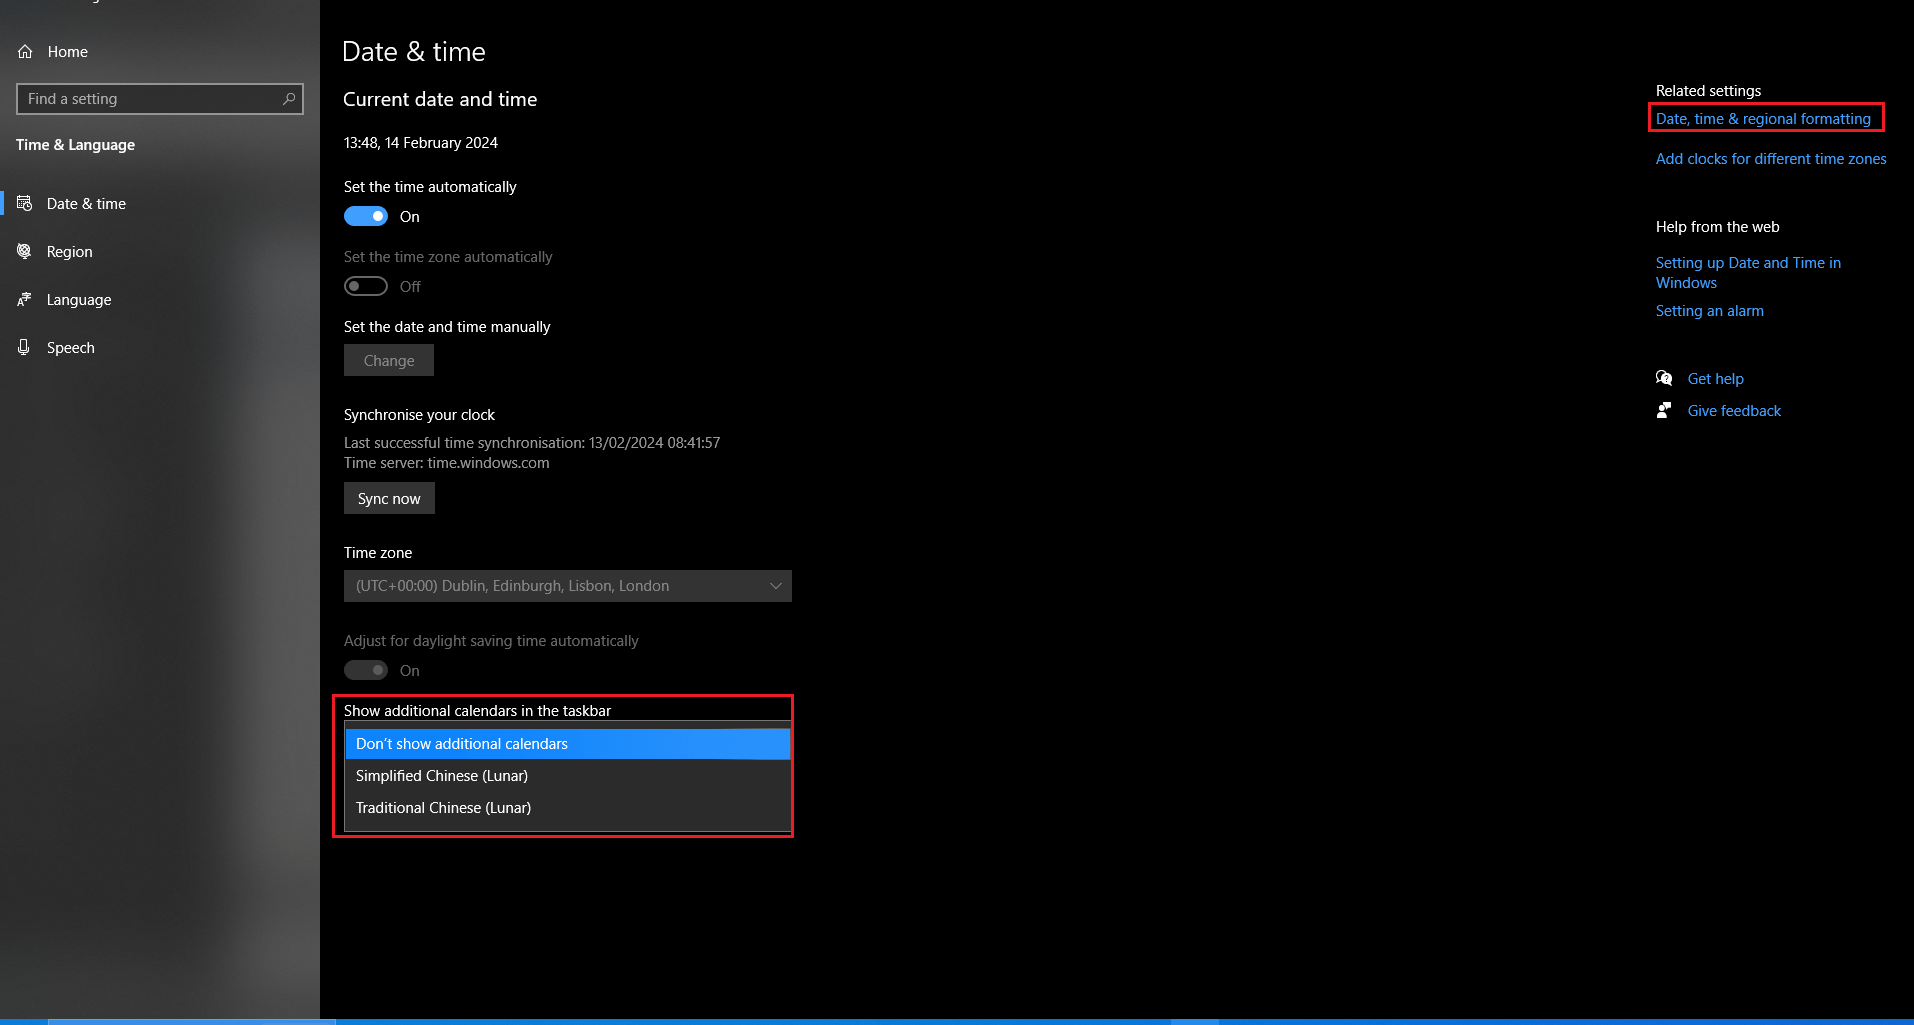
Task: Open the Language settings page
Action: click(160, 299)
